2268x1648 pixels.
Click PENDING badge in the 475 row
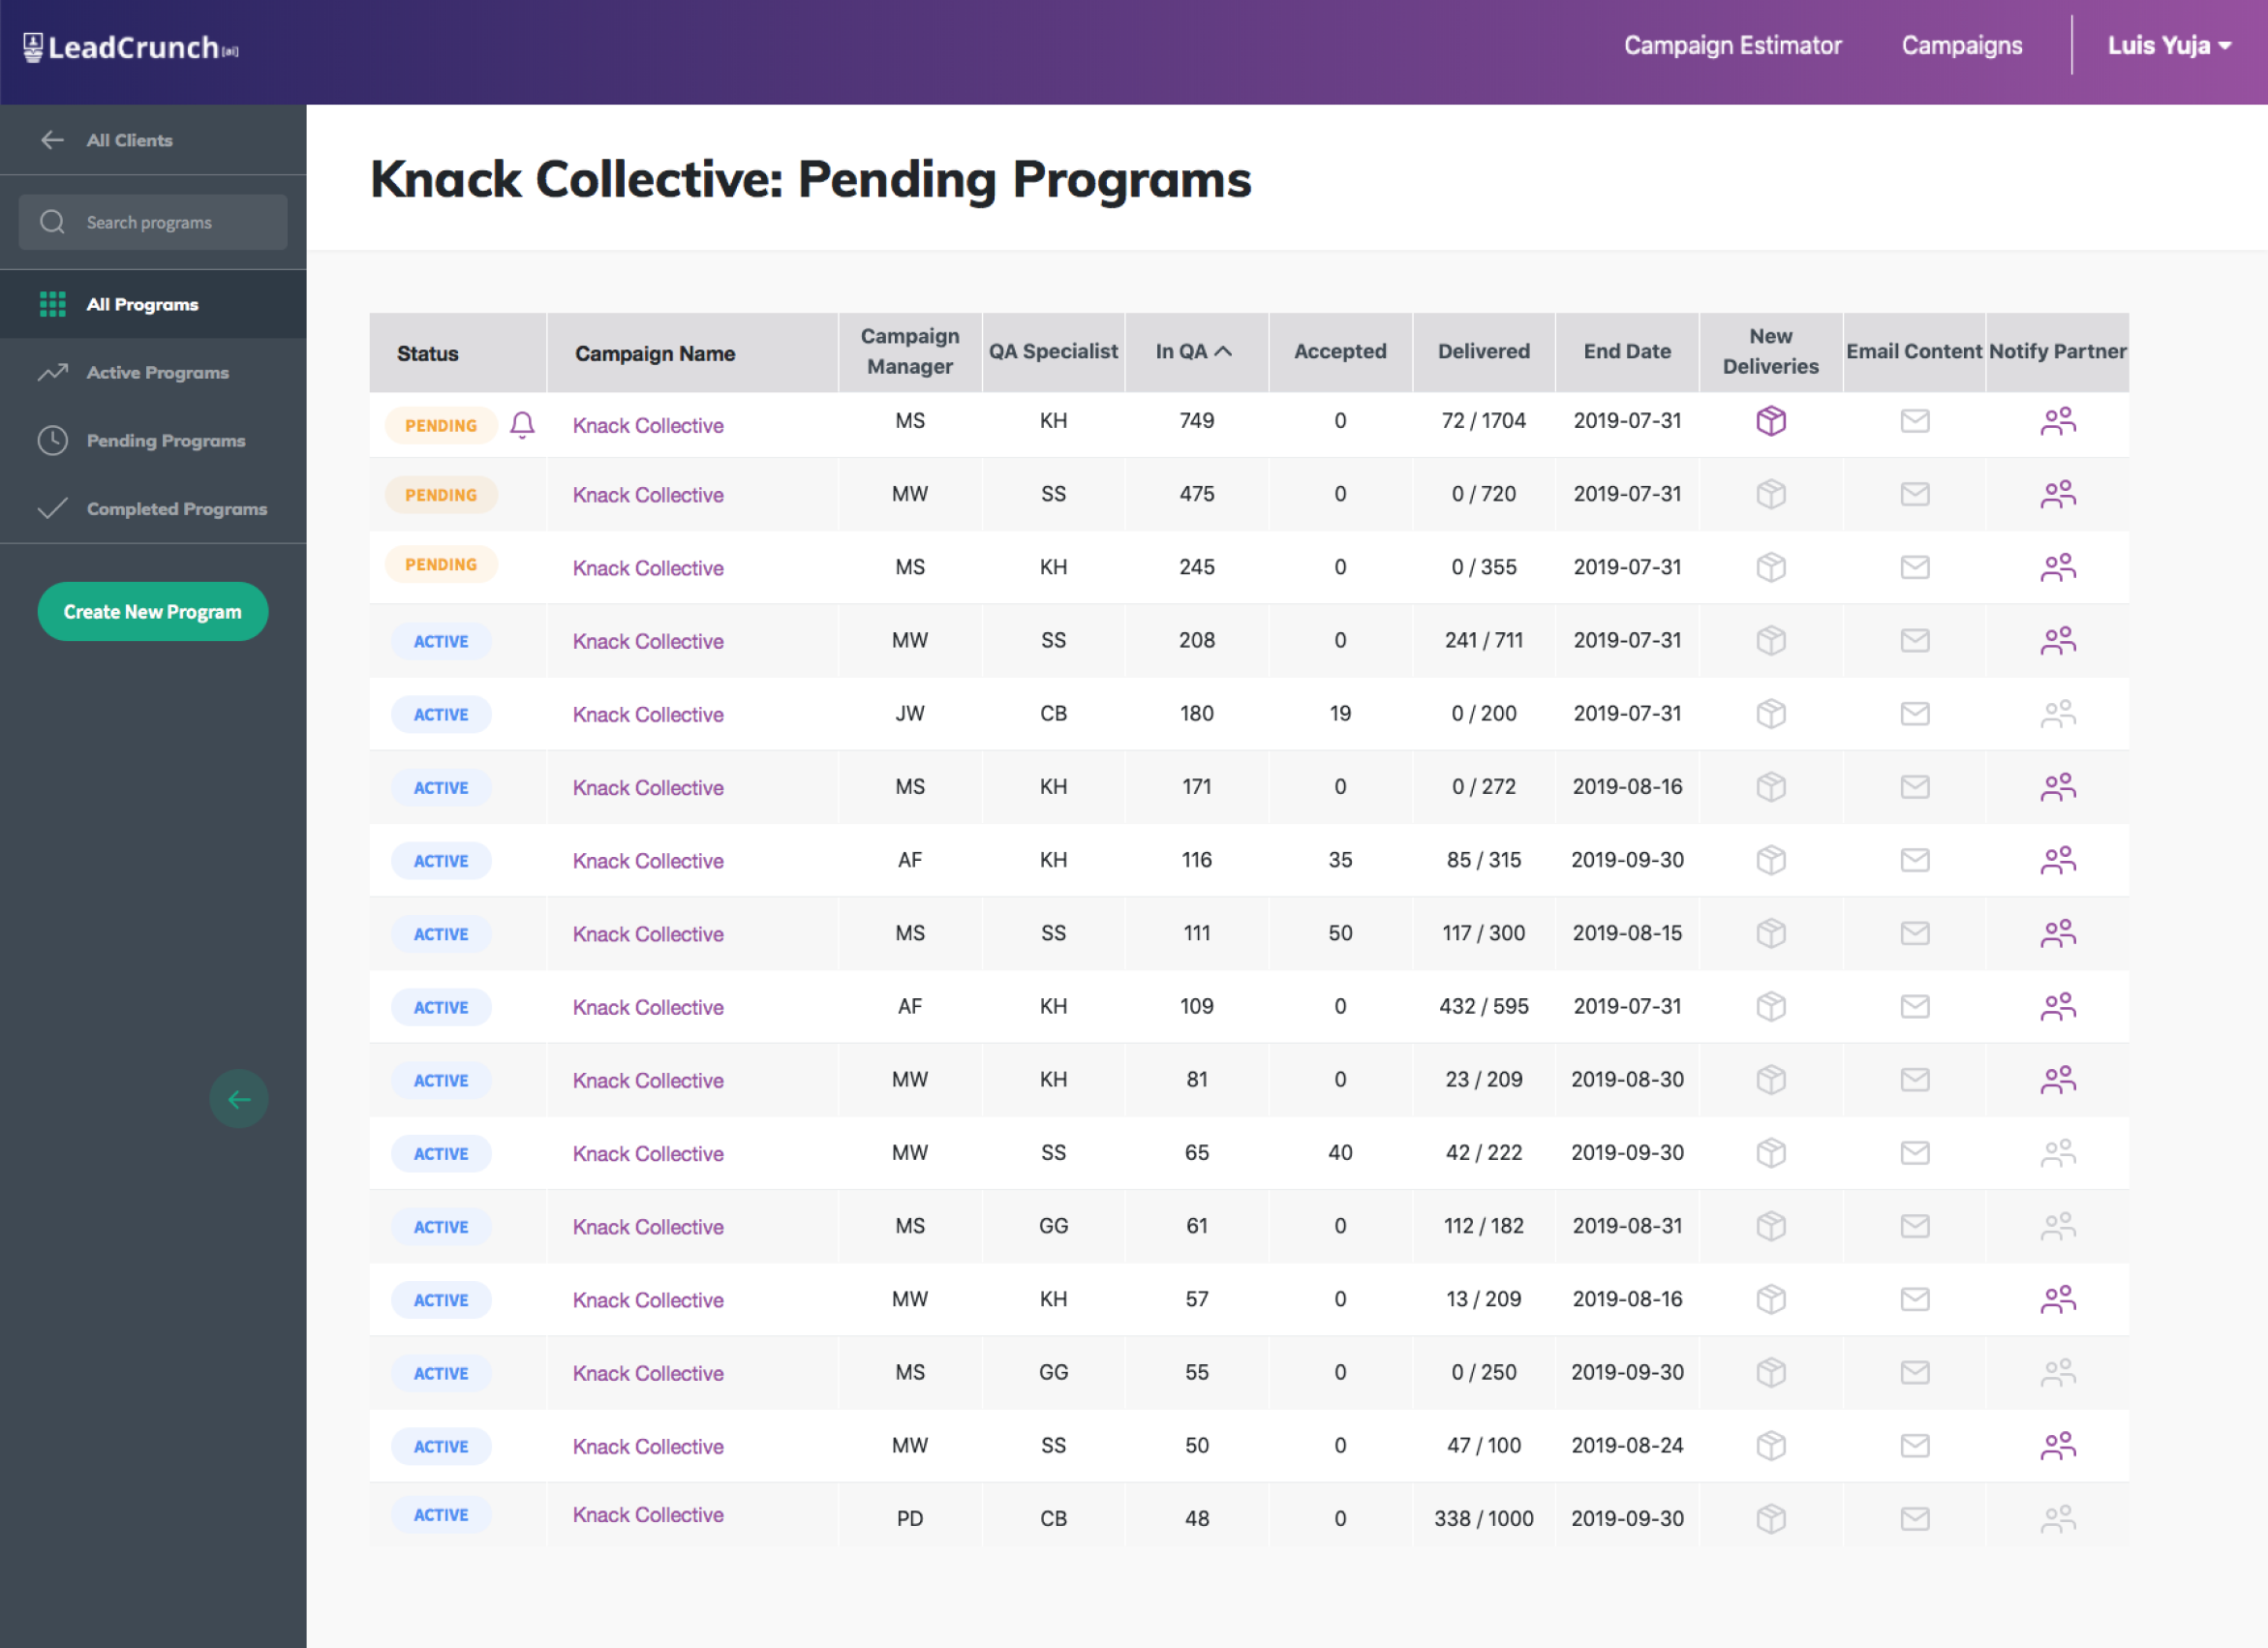click(441, 495)
